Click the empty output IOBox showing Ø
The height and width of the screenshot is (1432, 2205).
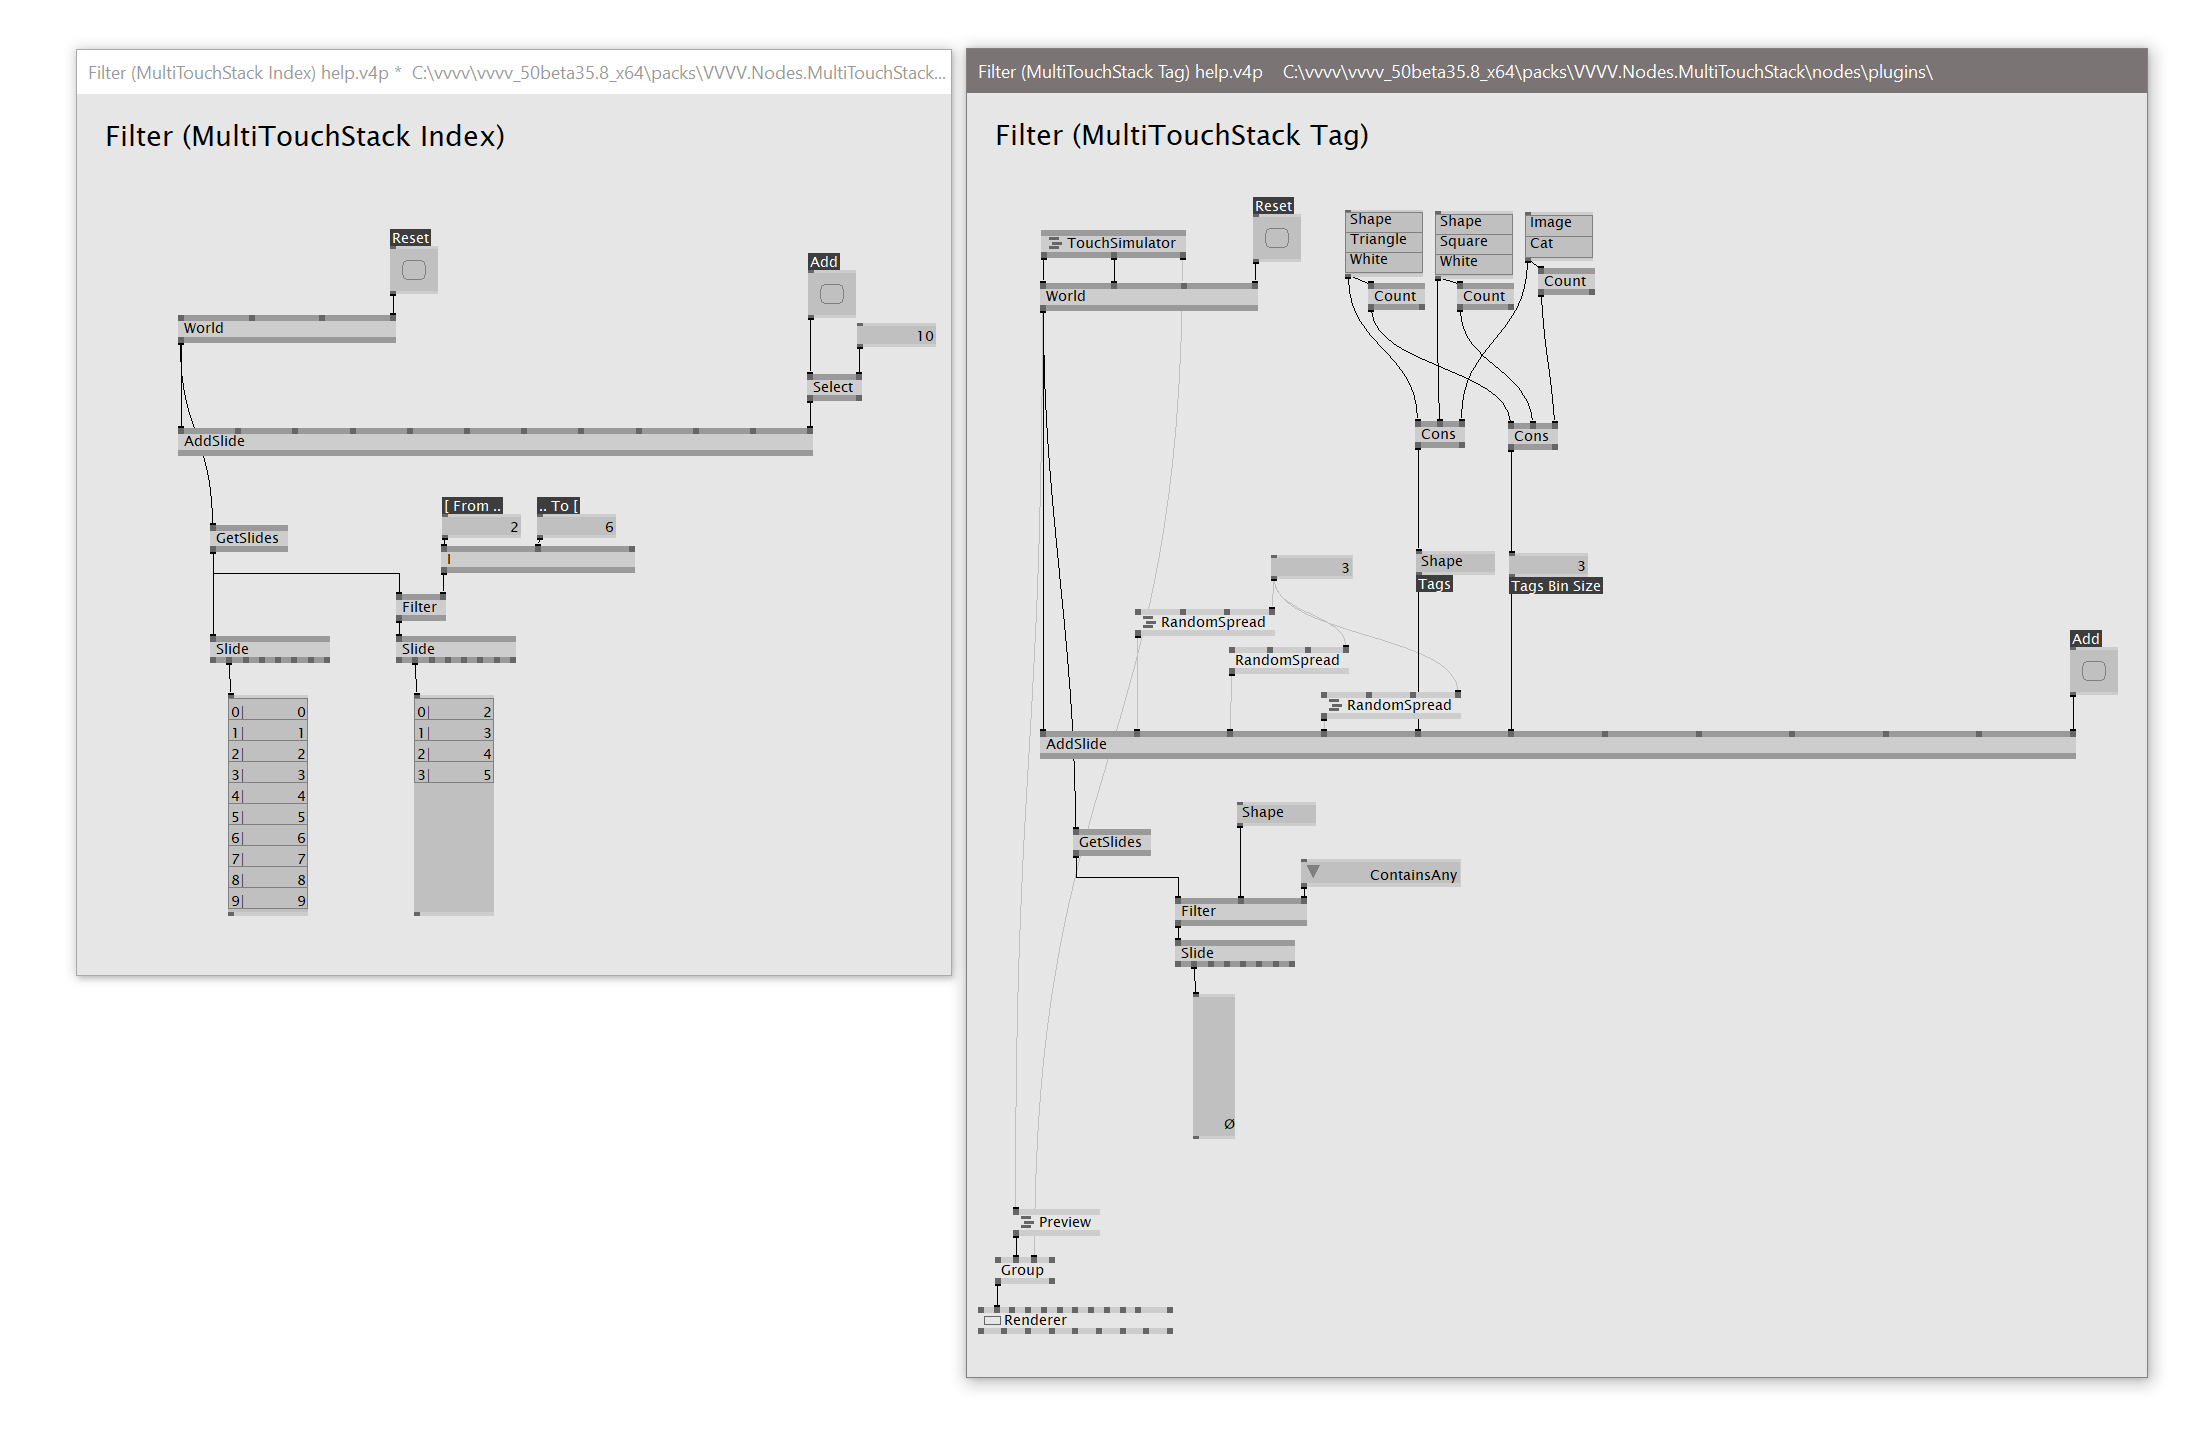[x=1214, y=1066]
